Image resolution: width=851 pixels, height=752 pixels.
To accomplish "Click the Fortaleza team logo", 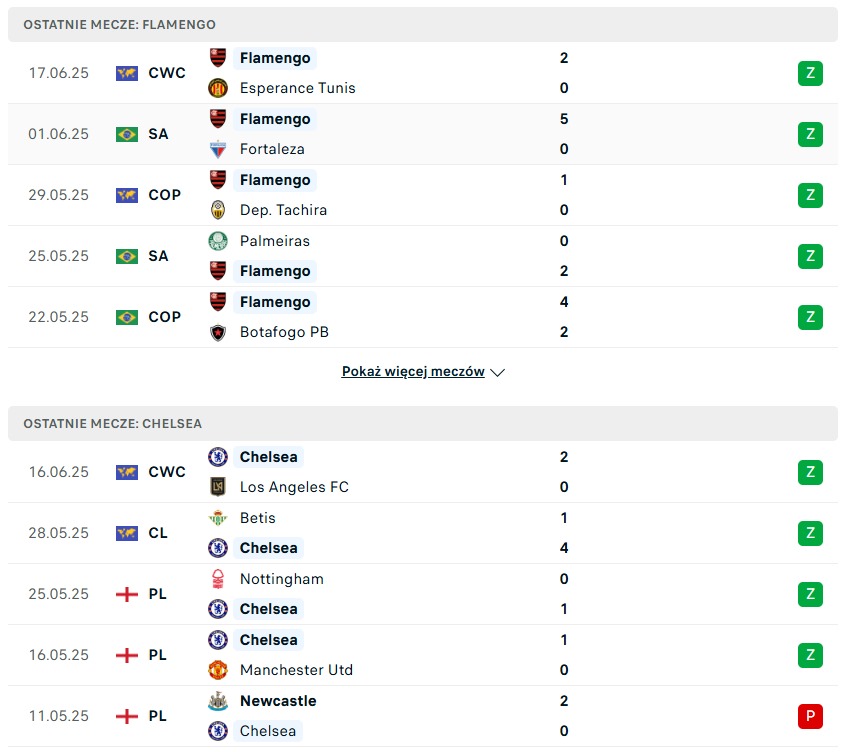I will coord(218,149).
